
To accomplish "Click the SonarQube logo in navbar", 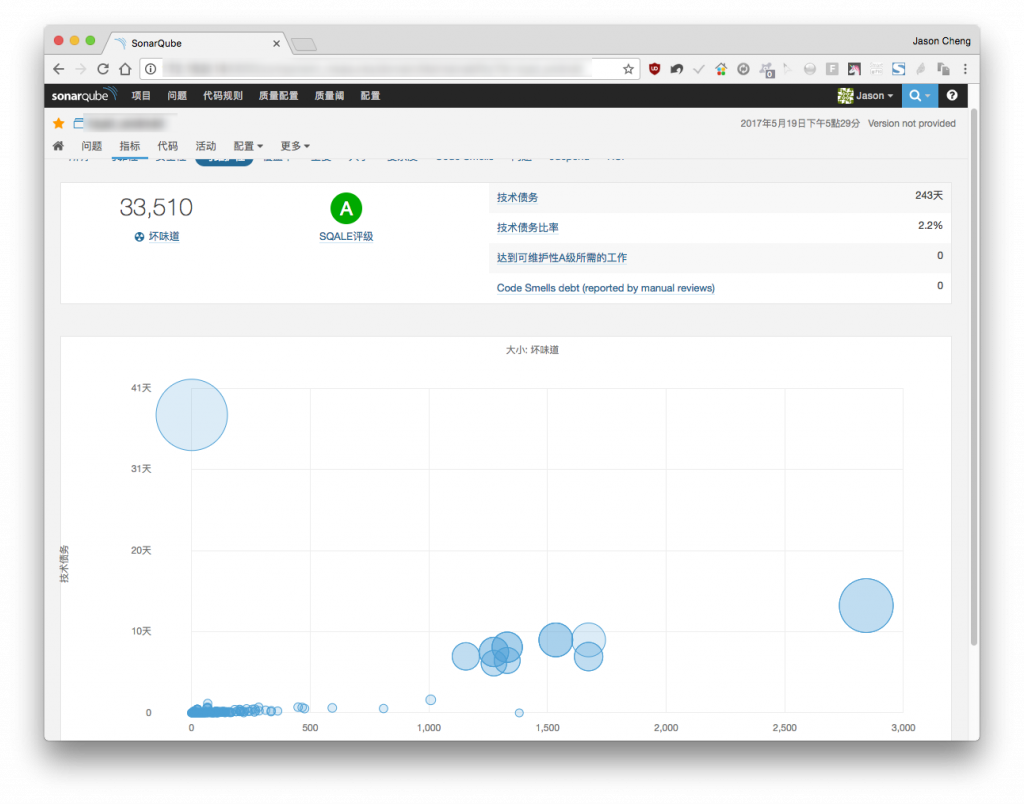I will point(84,95).
